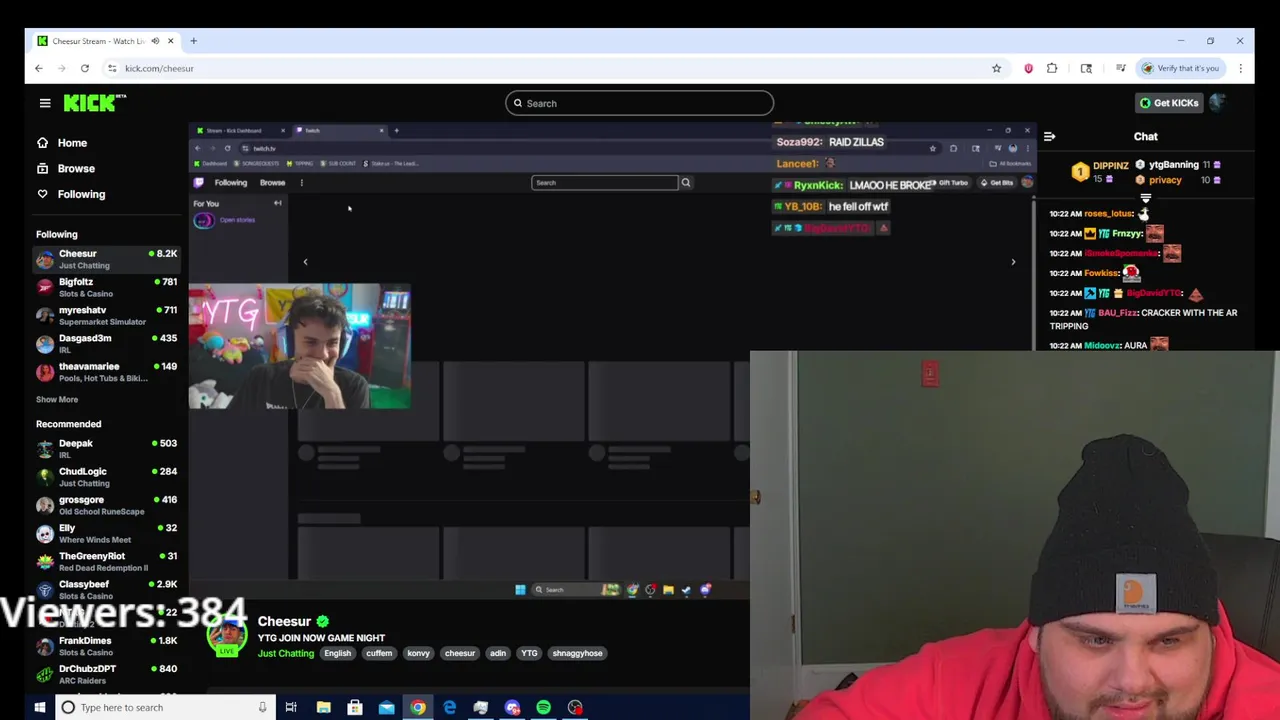Select the shnaggyhose tag
This screenshot has width=1280, height=720.
577,653
